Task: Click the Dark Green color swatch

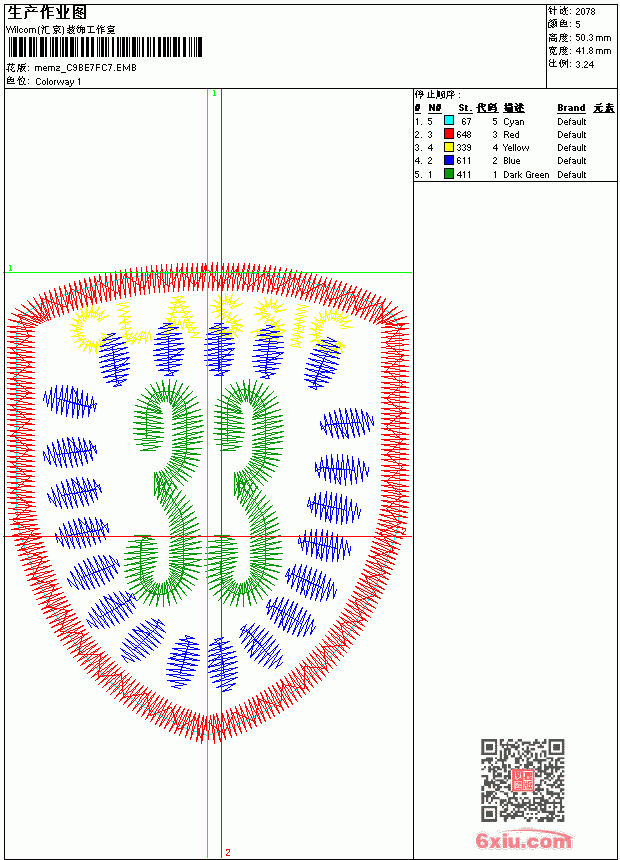Action: coord(449,174)
